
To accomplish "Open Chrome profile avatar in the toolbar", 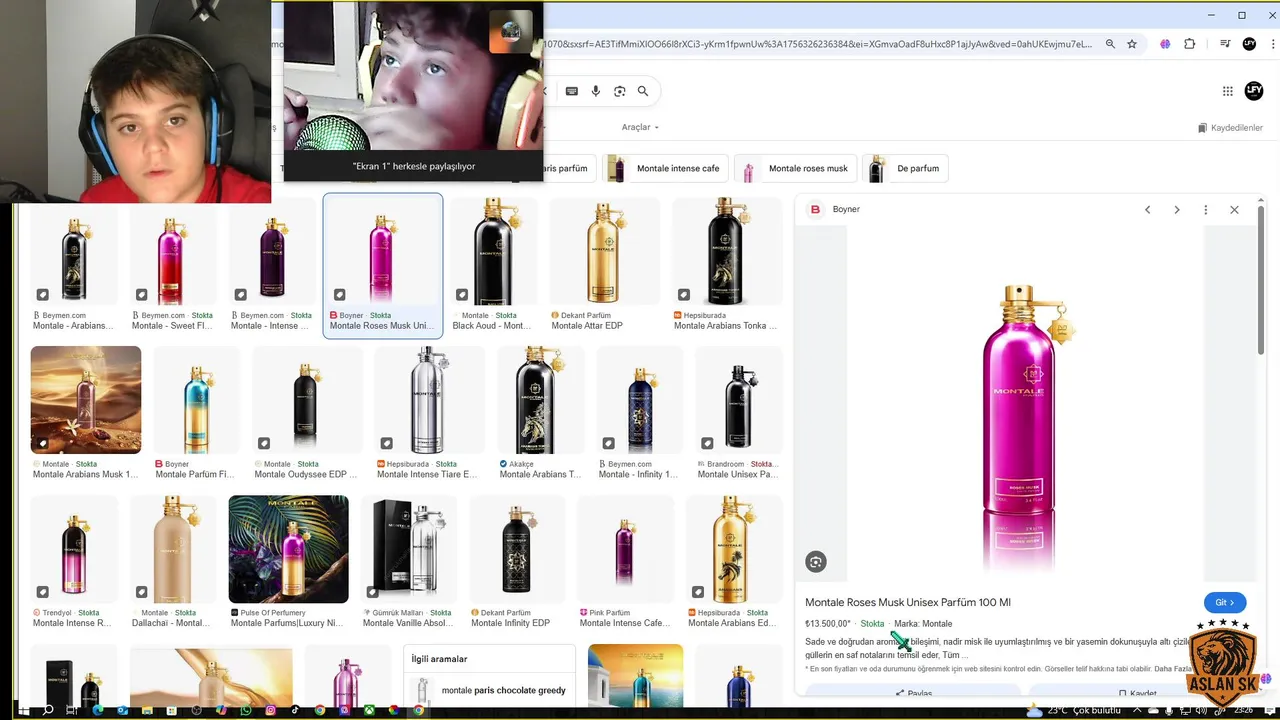I will click(x=1249, y=44).
